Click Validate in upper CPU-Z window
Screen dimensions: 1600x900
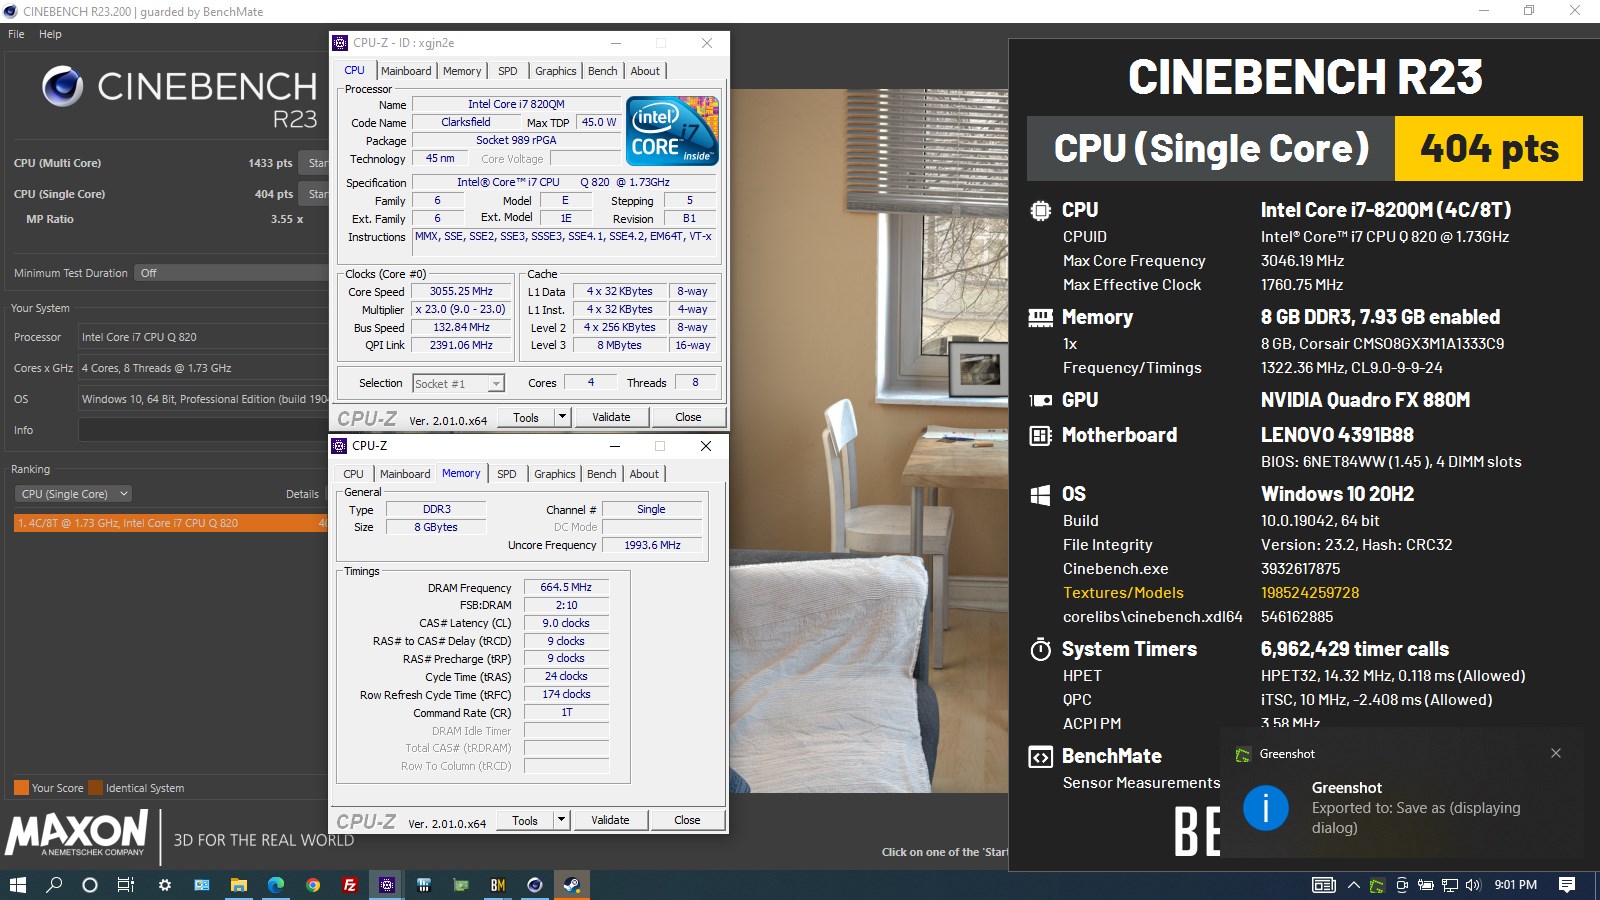click(x=611, y=417)
